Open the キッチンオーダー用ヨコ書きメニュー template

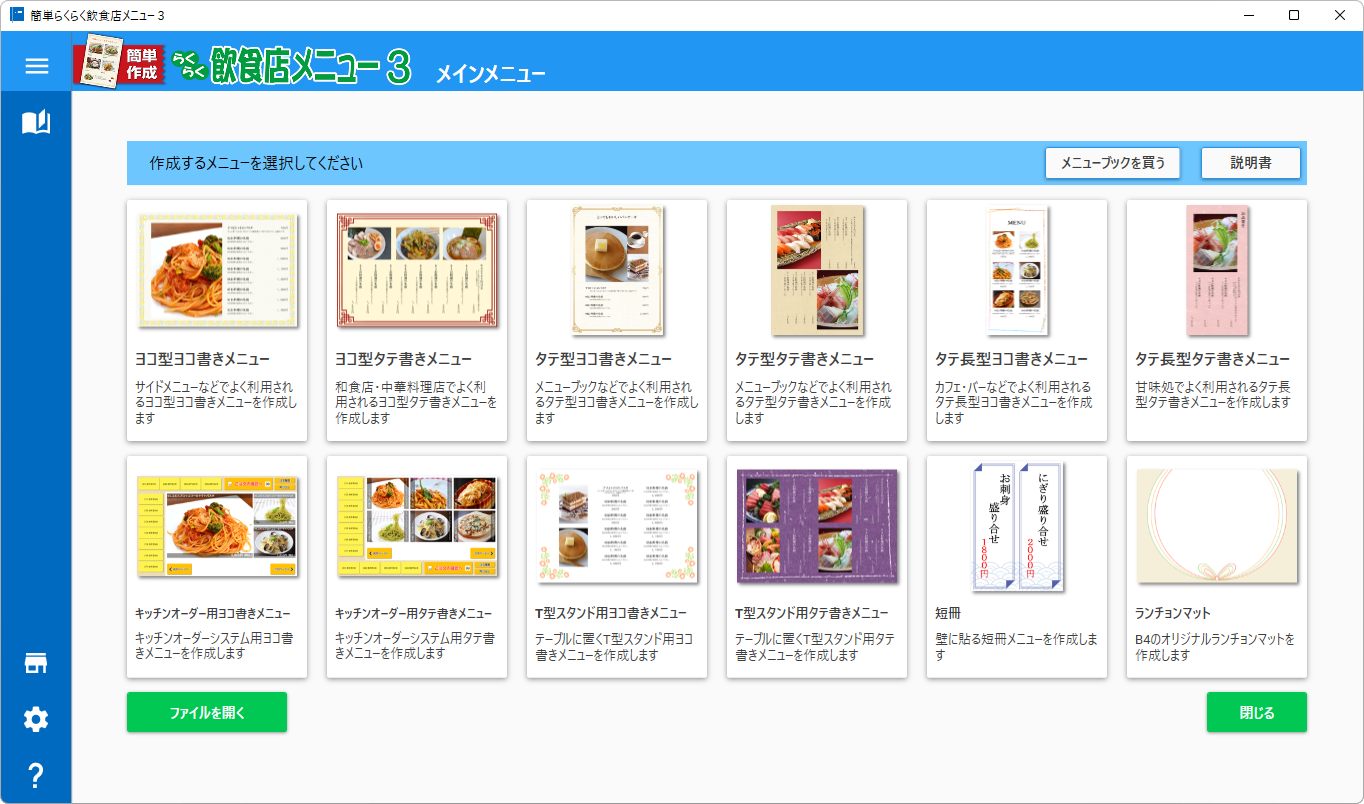[x=217, y=526]
